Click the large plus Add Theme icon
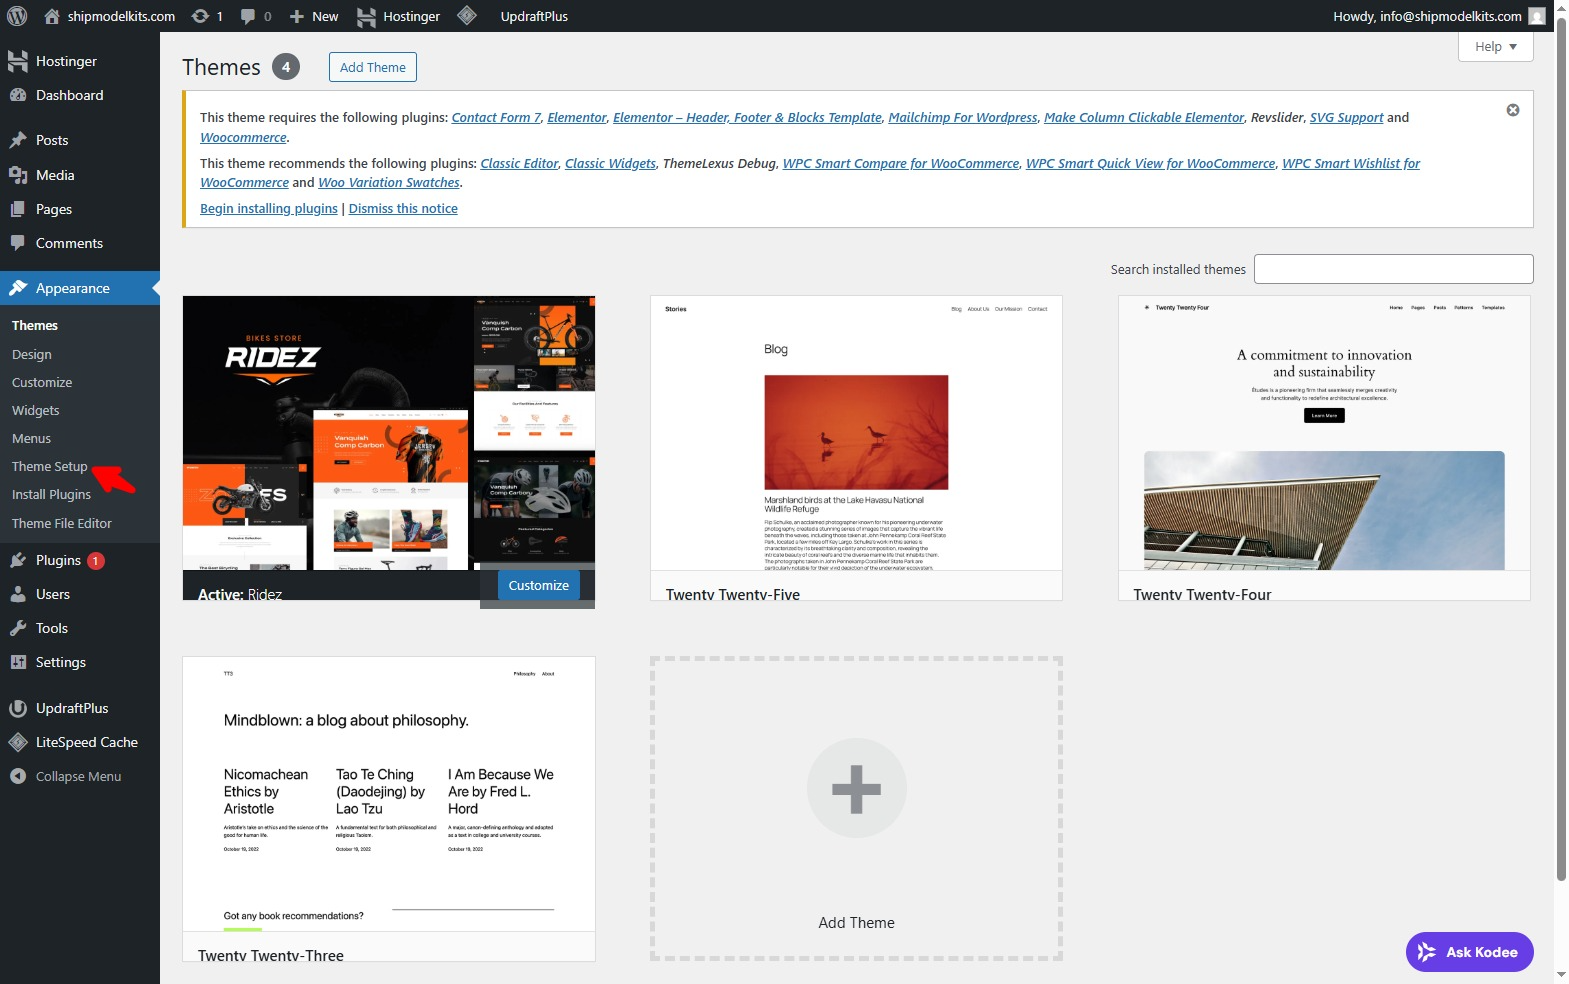 [x=856, y=788]
